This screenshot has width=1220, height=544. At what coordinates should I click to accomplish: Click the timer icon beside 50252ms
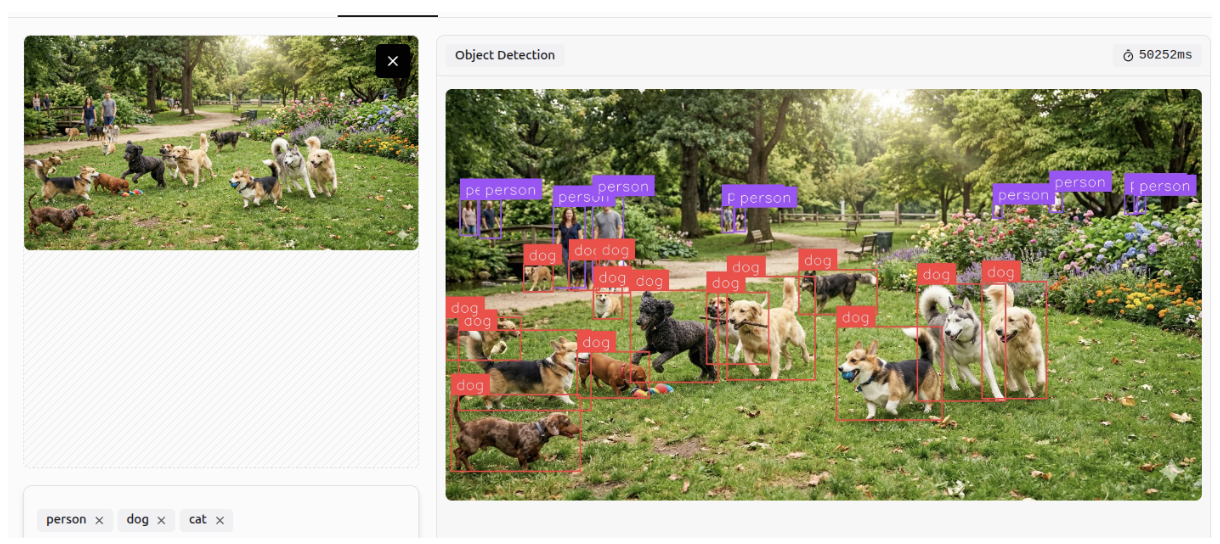click(x=1128, y=55)
